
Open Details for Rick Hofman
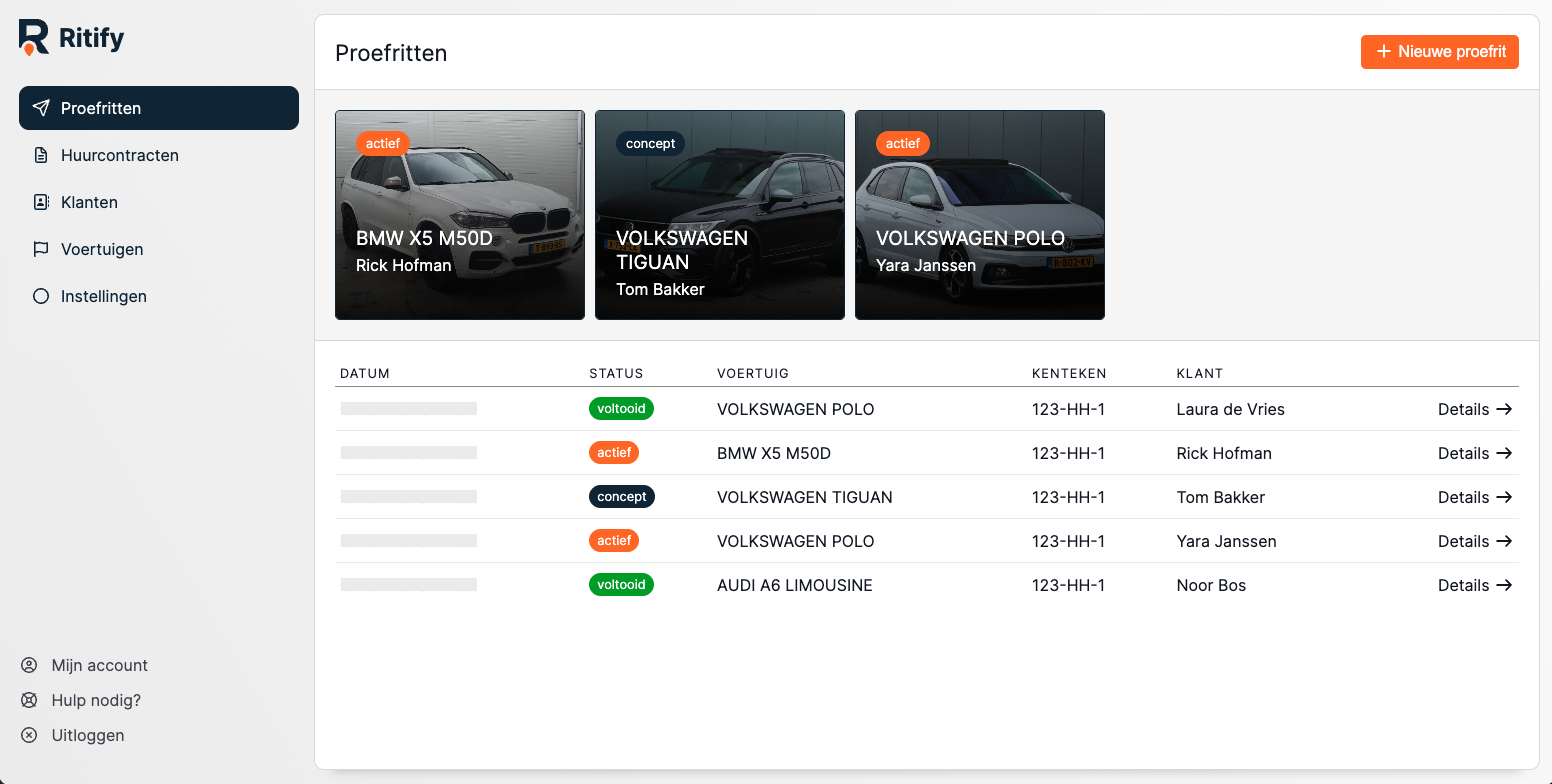click(x=1475, y=453)
